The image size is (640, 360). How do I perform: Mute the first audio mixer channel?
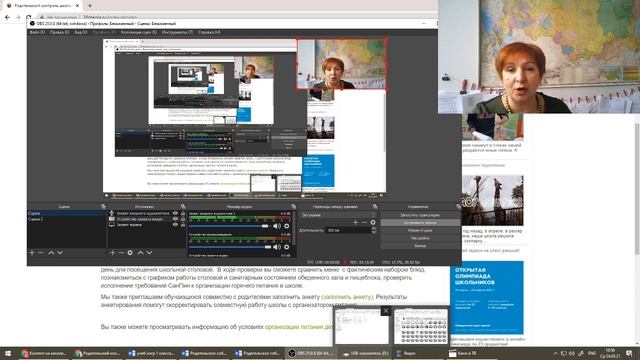pyautogui.click(x=276, y=226)
